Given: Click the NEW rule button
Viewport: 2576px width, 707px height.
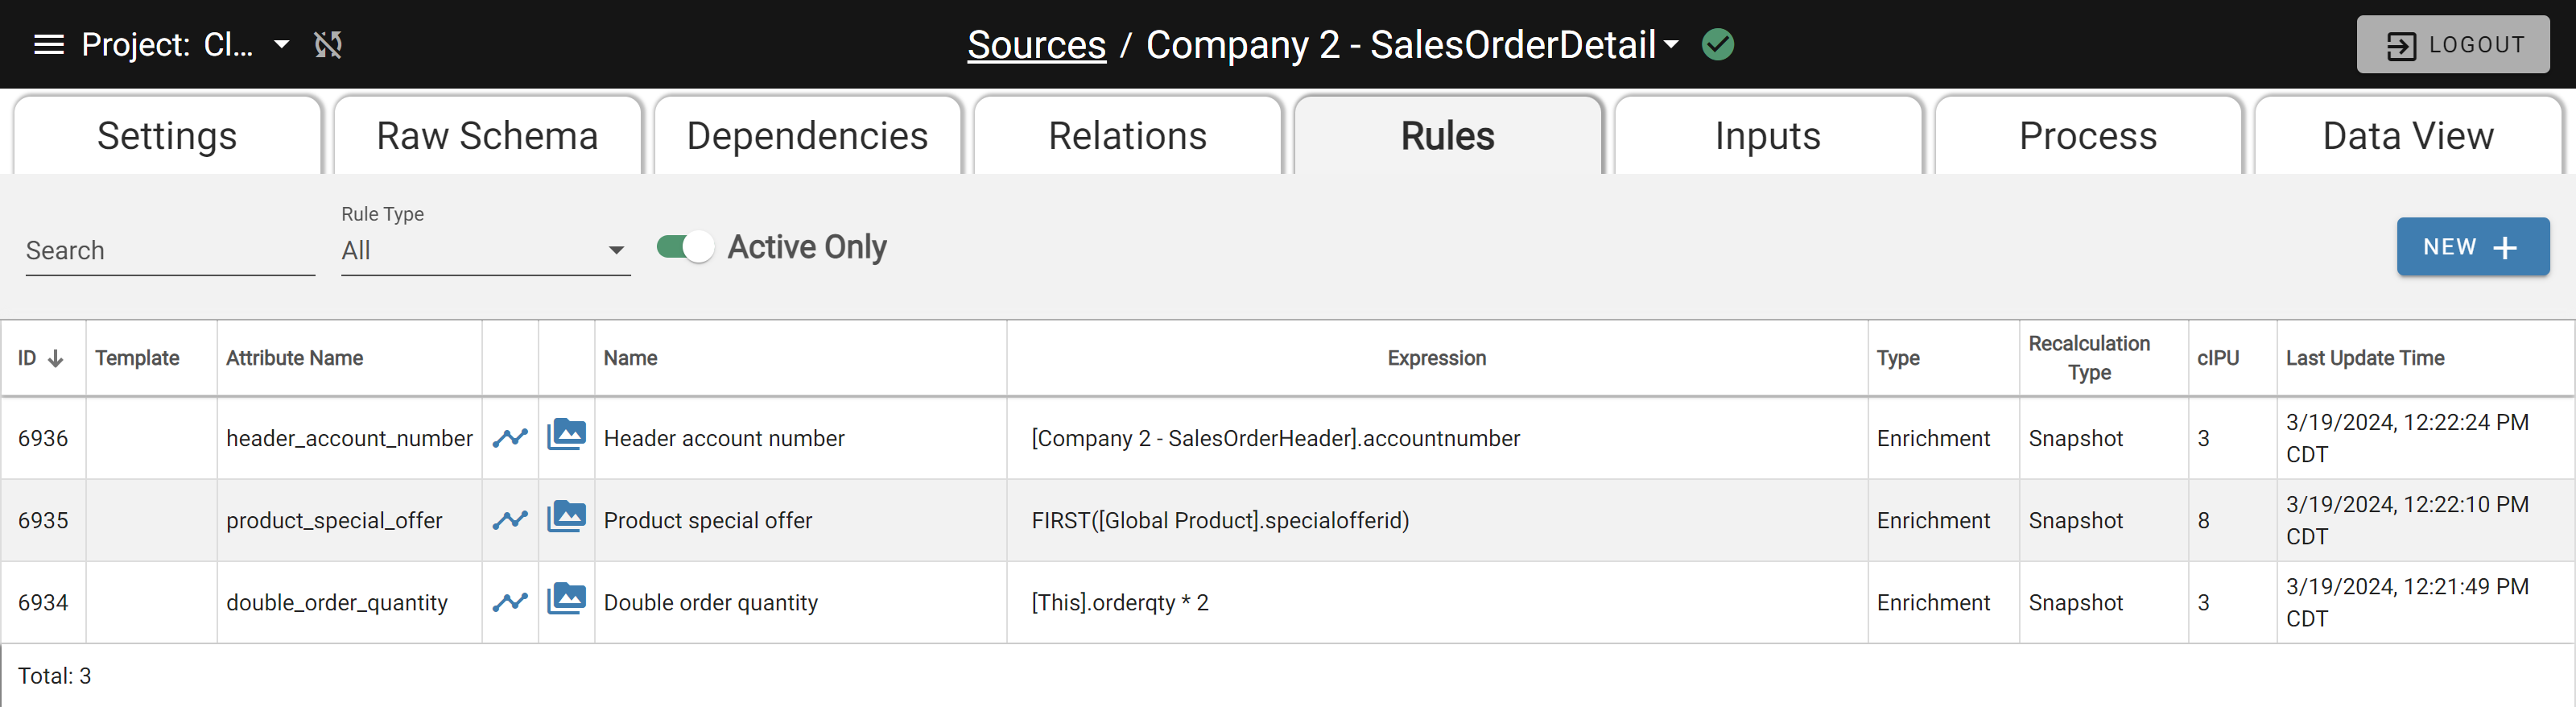Looking at the screenshot, I should (2472, 247).
